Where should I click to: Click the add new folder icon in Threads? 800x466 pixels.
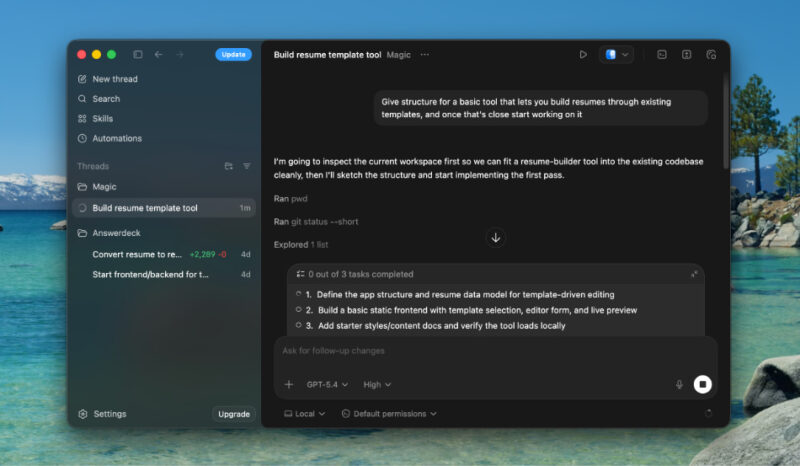228,166
